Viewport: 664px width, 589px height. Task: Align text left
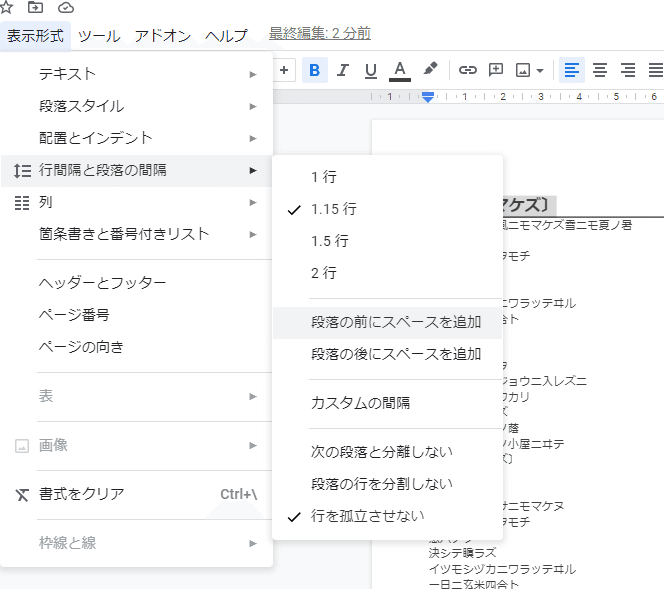tap(572, 70)
